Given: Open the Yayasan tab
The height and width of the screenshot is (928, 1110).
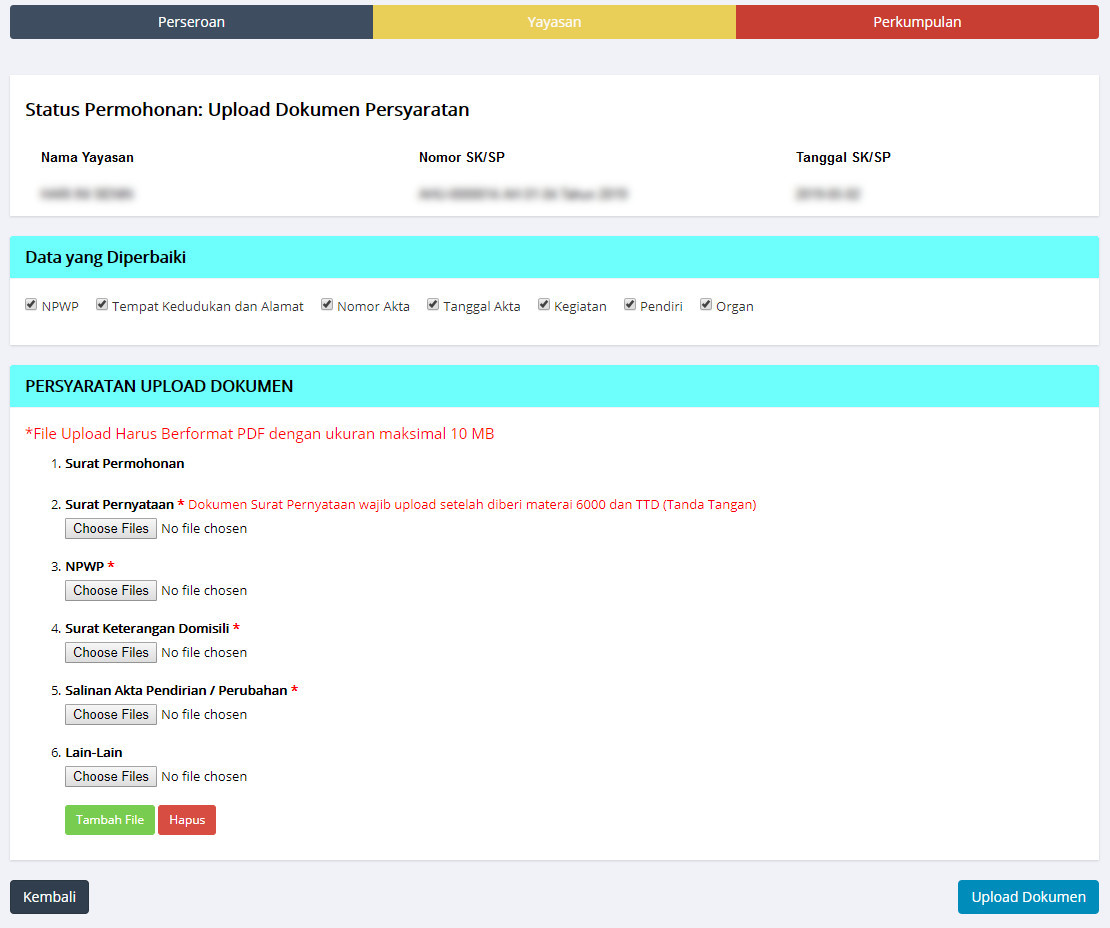Looking at the screenshot, I should pyautogui.click(x=554, y=22).
